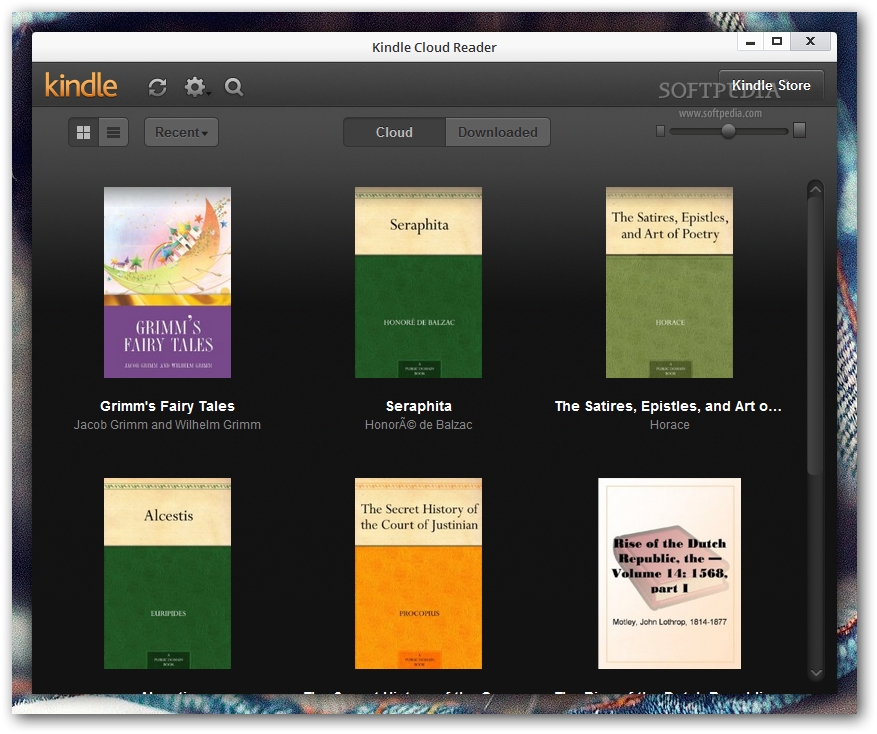This screenshot has width=877, height=734.
Task: Click author text "HonorÃ© de Balzac"
Action: 418,425
